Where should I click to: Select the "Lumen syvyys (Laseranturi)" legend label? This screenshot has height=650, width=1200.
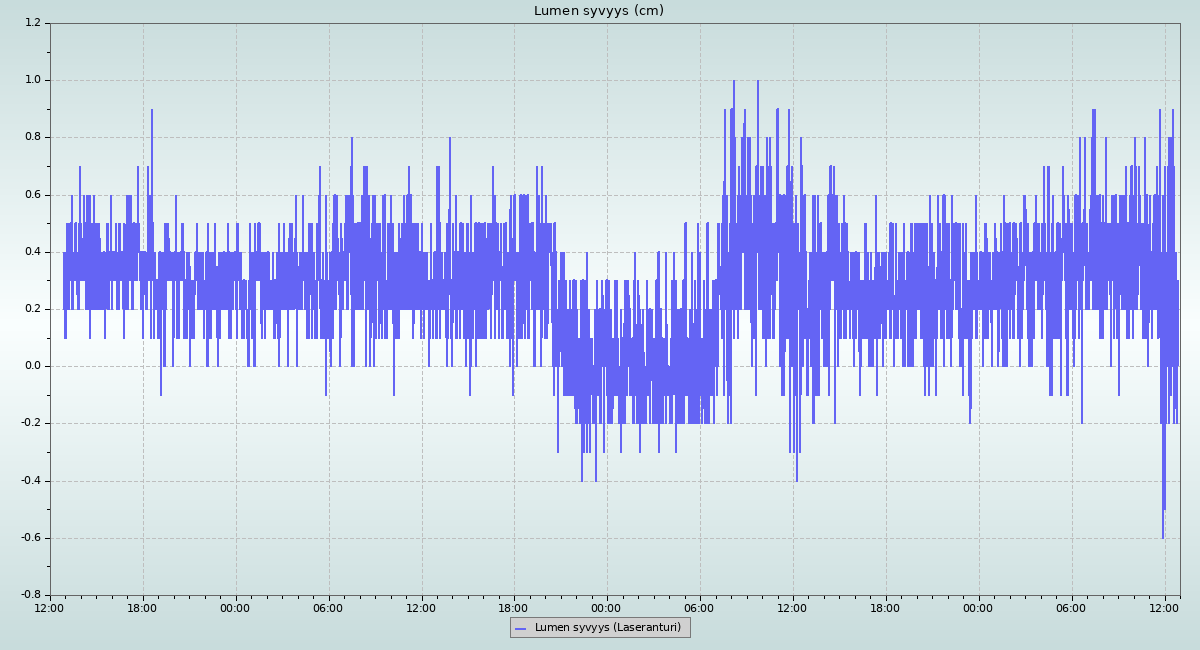607,628
